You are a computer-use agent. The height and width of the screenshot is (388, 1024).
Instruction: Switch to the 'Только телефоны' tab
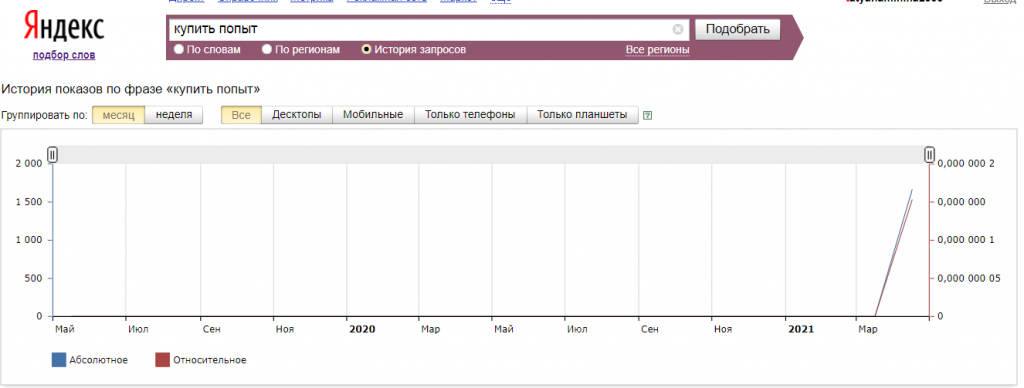470,115
